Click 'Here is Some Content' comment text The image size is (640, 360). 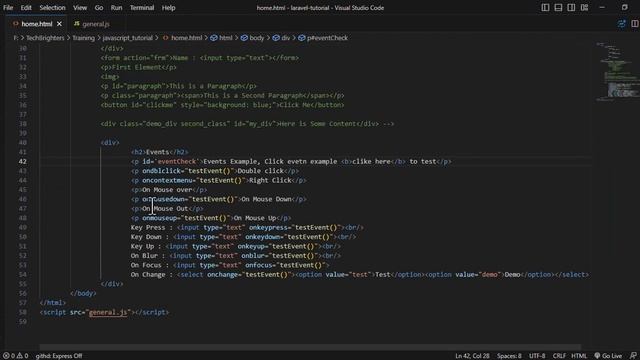click(x=318, y=124)
